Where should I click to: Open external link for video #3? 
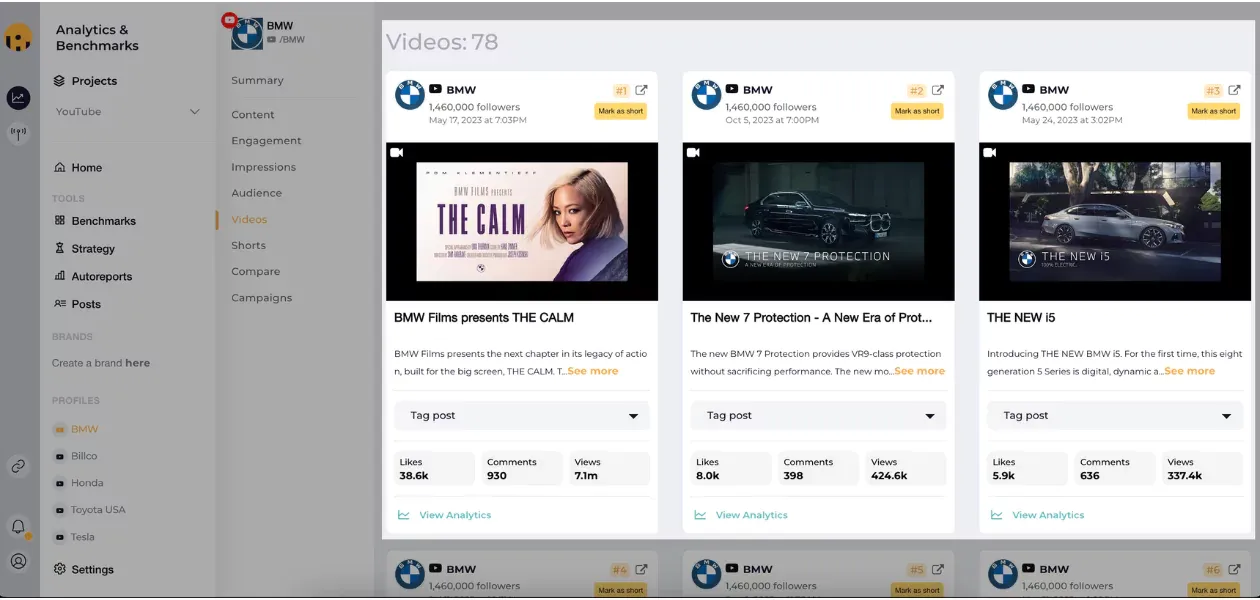click(x=1235, y=90)
